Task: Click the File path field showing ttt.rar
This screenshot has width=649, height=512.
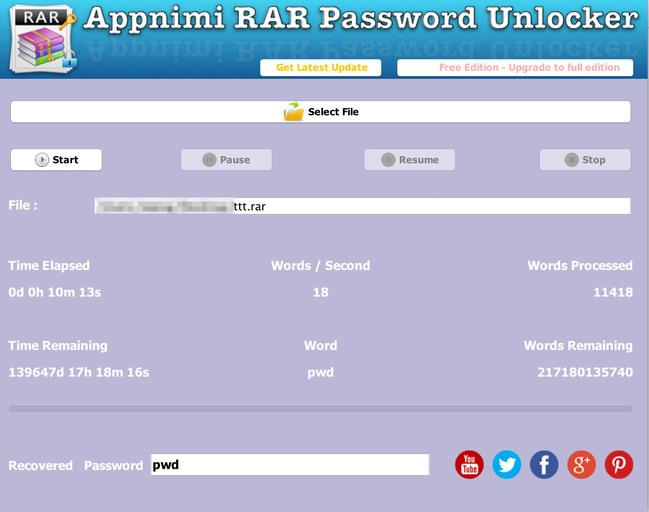Action: [x=362, y=206]
